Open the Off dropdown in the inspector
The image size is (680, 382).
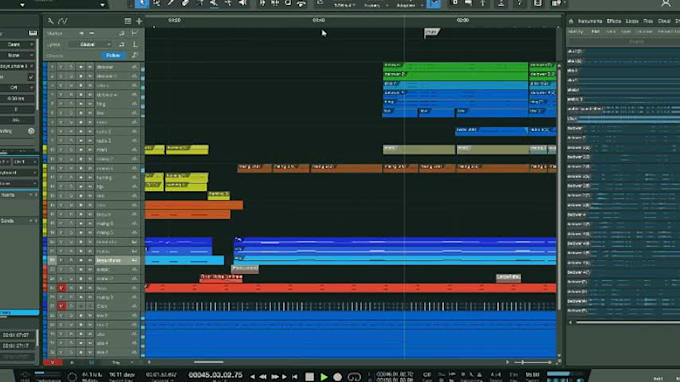[x=16, y=88]
